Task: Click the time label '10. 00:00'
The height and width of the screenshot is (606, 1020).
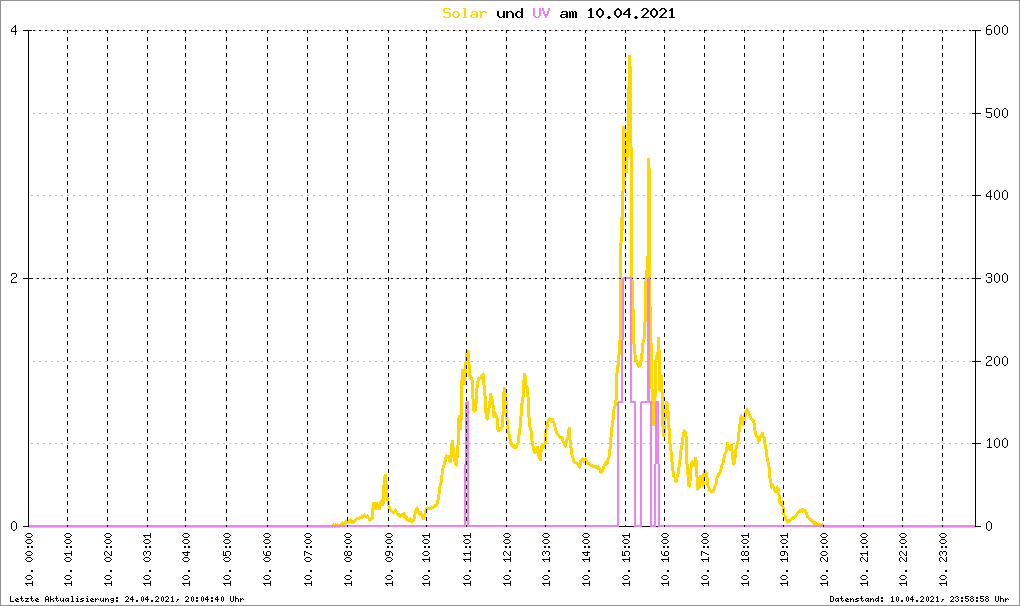Action: (x=29, y=560)
